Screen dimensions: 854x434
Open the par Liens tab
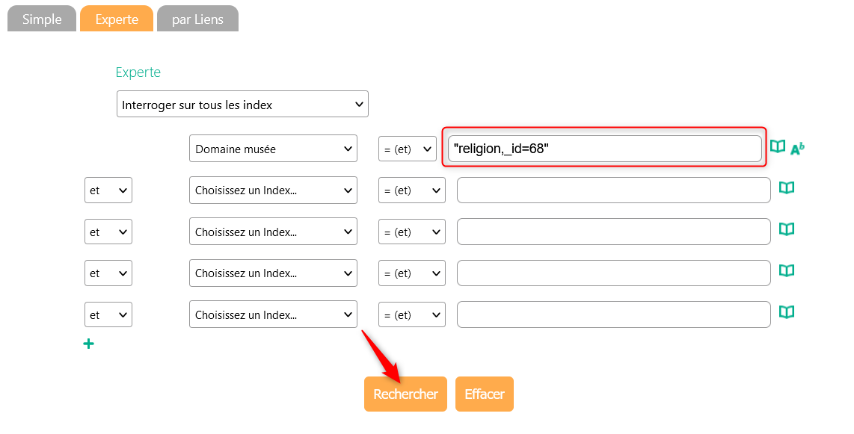(x=197, y=19)
